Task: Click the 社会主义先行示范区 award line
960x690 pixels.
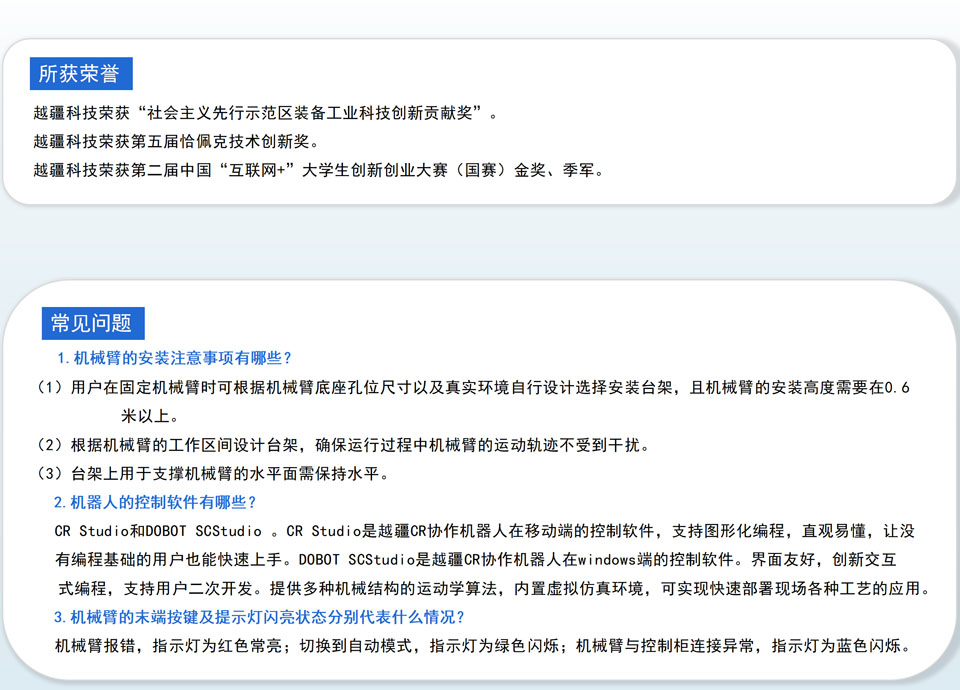Action: pos(265,113)
